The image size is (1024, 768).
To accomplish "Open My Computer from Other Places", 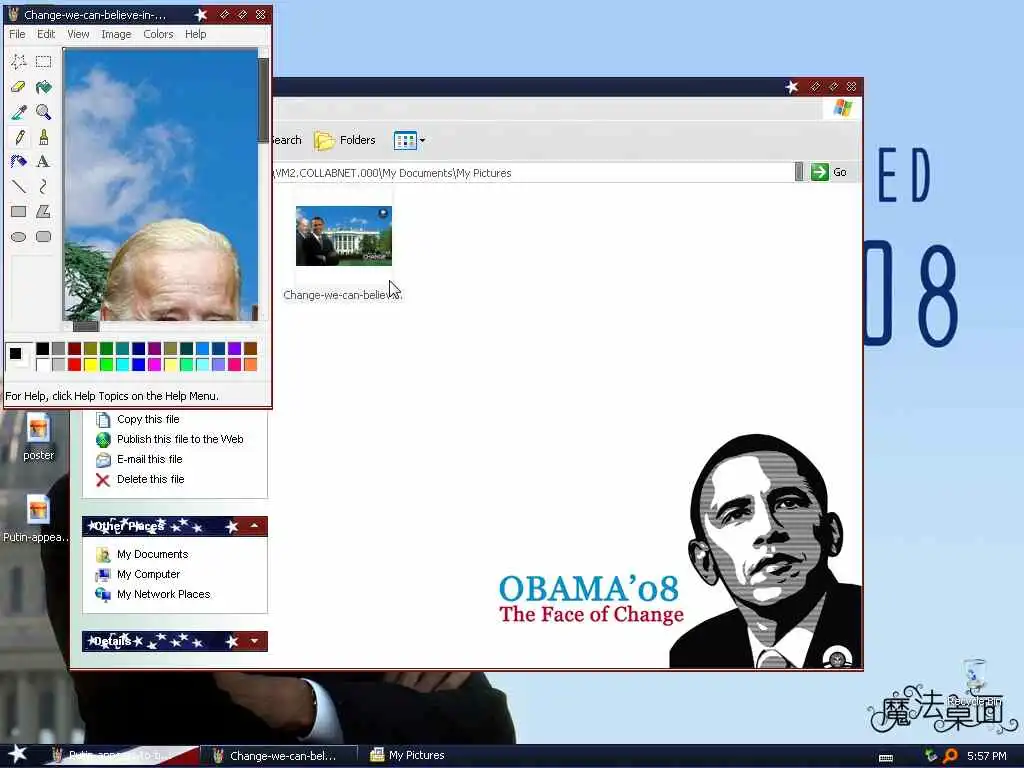I will click(x=148, y=575).
